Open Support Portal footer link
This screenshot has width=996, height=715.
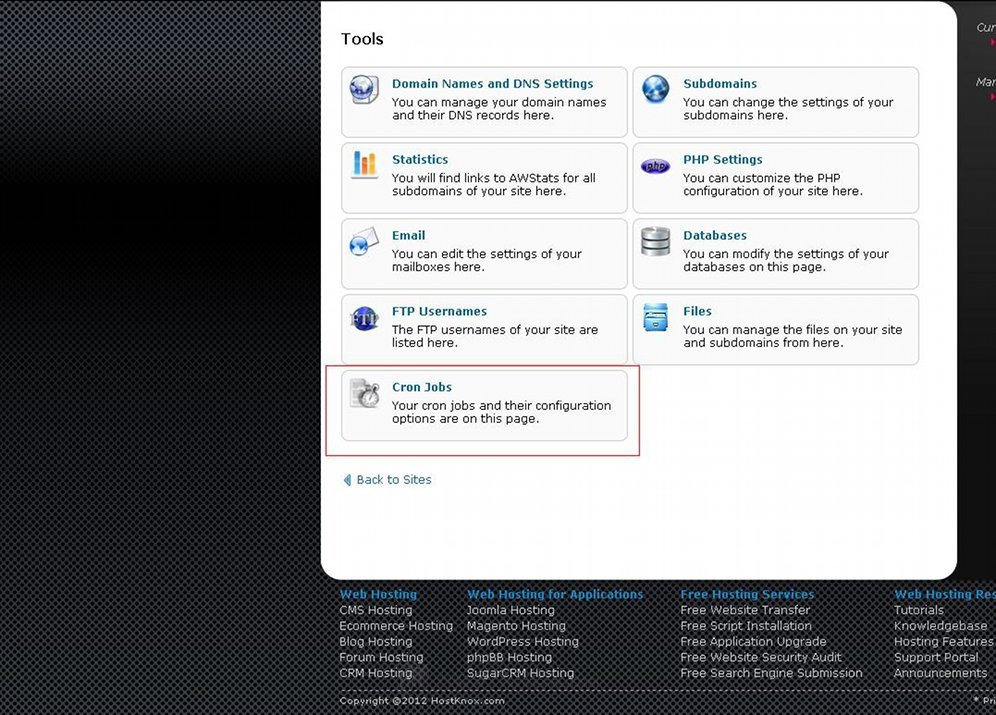point(936,657)
